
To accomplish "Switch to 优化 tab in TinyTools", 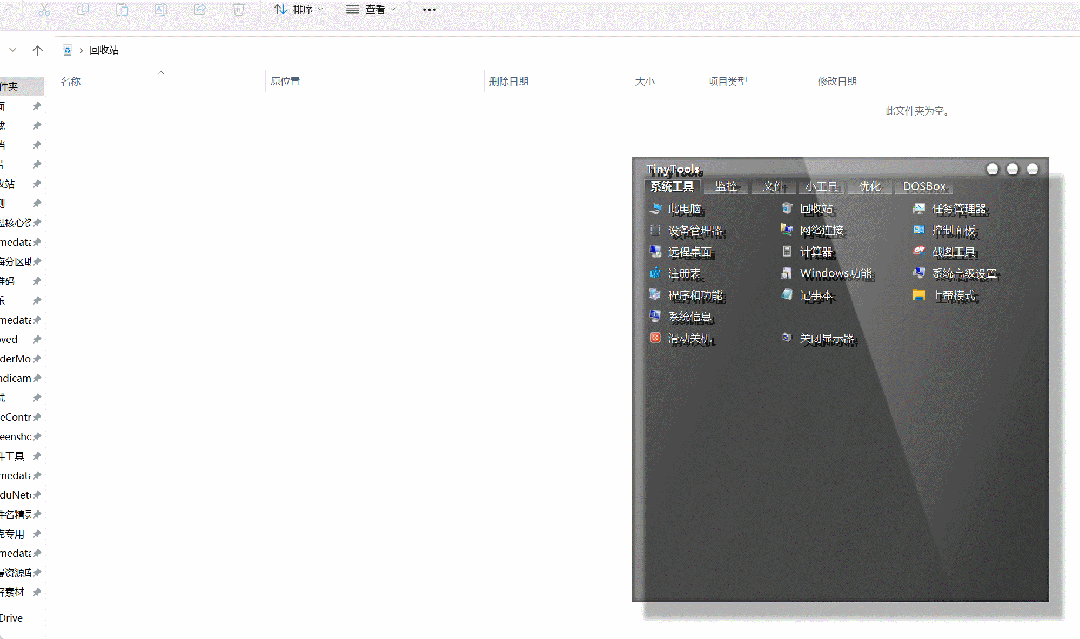I will [870, 187].
